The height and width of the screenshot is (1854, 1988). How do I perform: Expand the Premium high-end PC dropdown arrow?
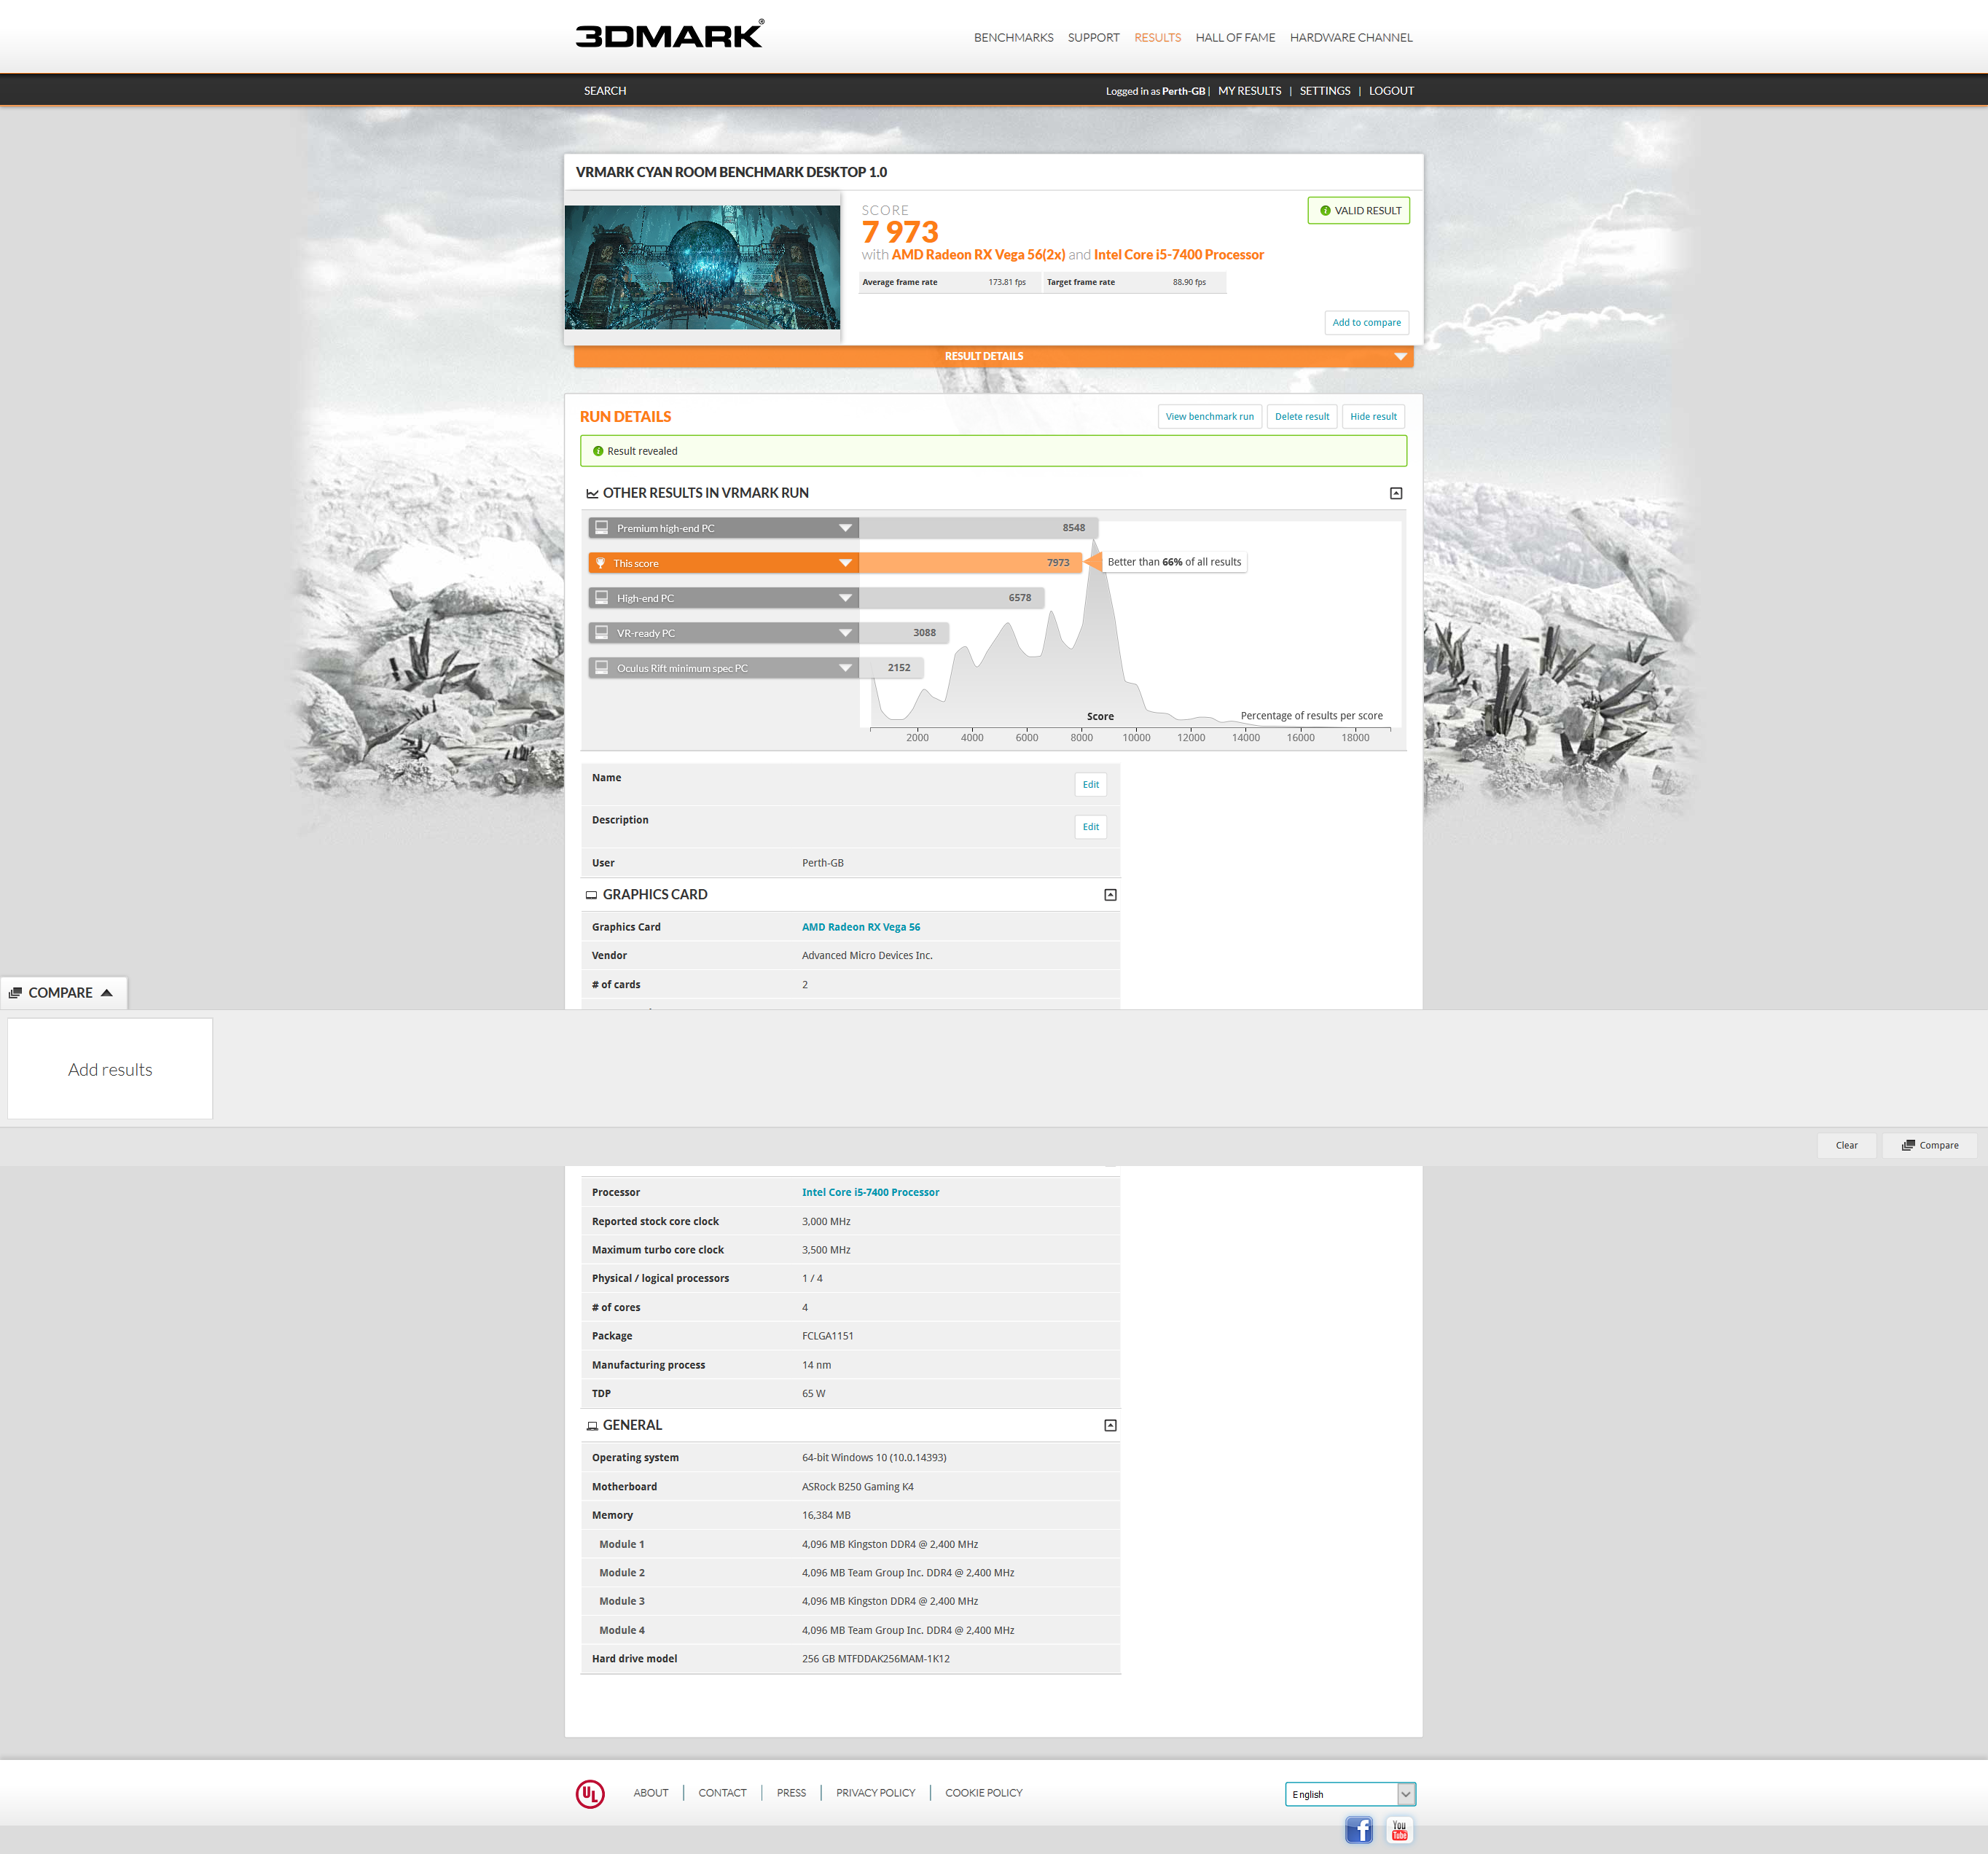(x=845, y=528)
